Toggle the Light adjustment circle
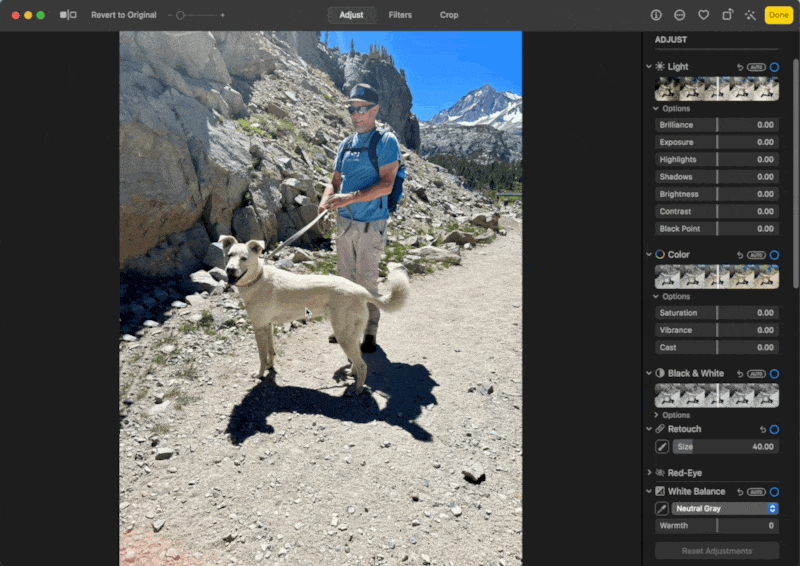Image resolution: width=800 pixels, height=566 pixels. coord(774,67)
